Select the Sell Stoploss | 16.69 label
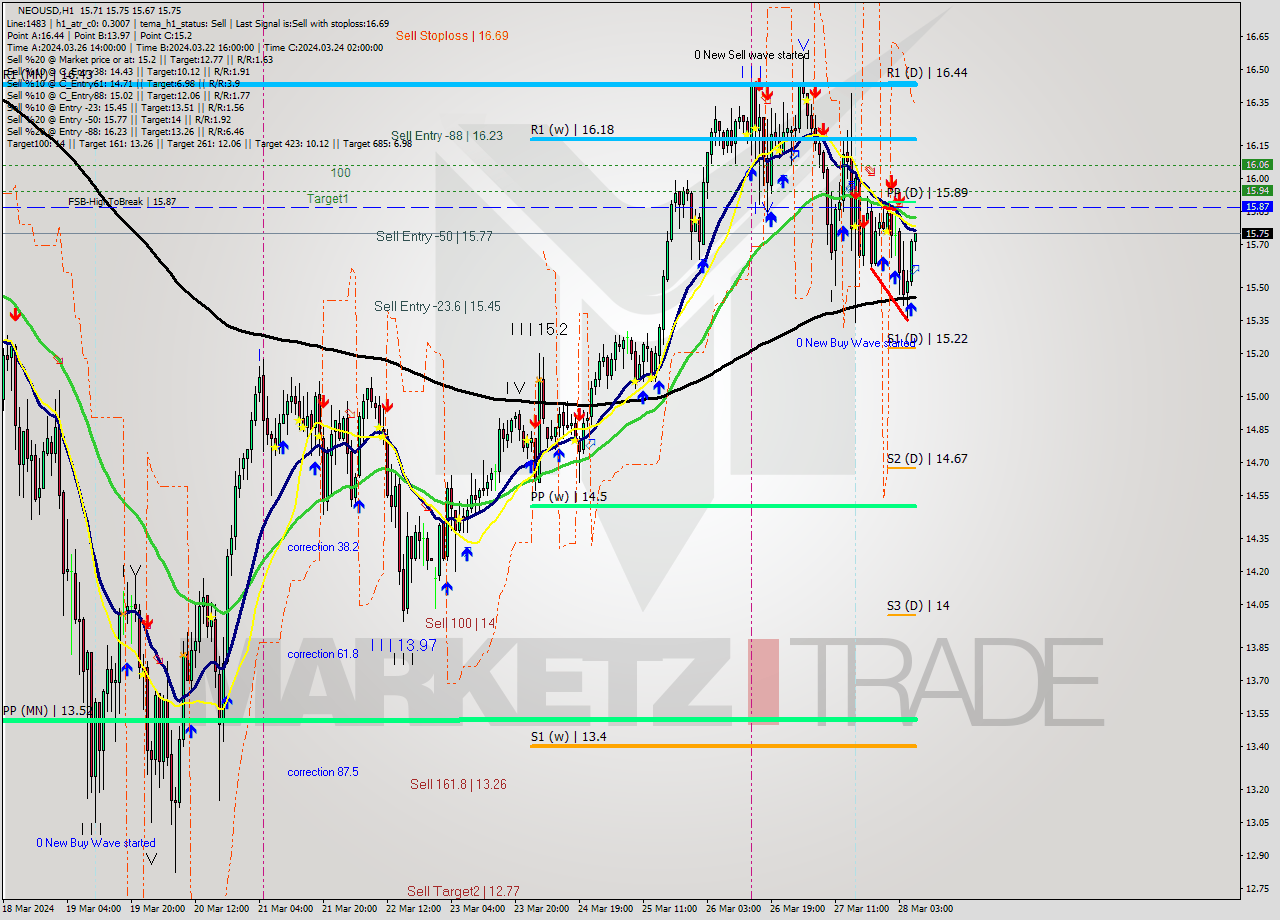This screenshot has height=920, width=1280. [452, 36]
